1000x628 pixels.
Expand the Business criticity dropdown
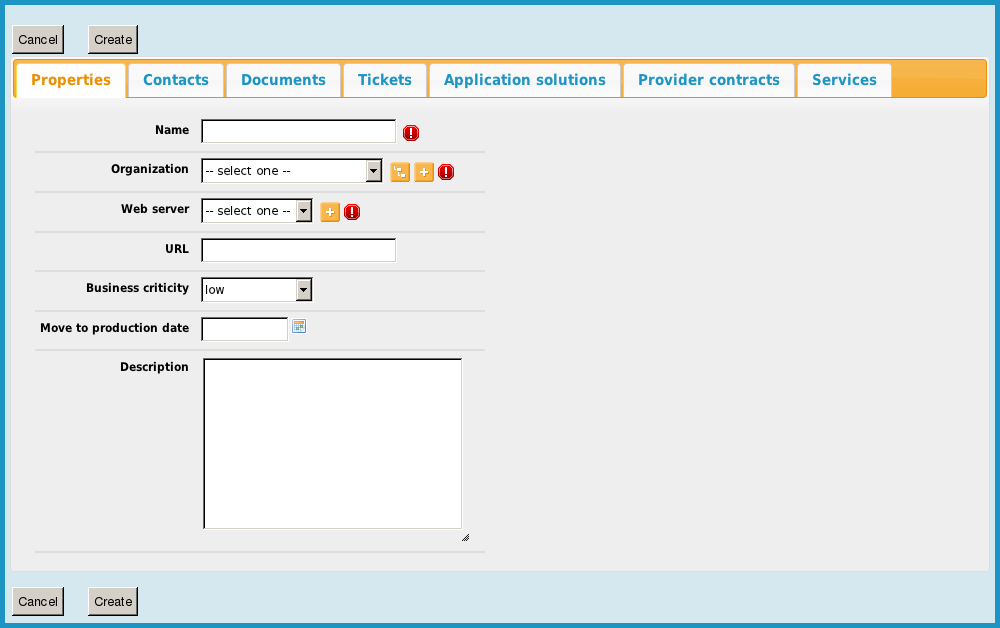coord(257,290)
